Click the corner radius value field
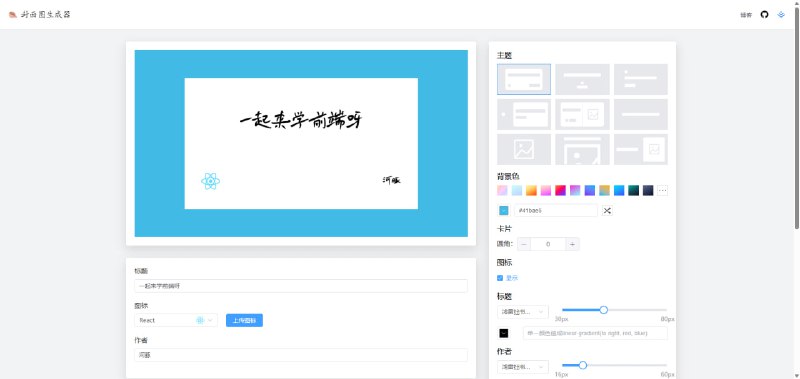 (548, 244)
